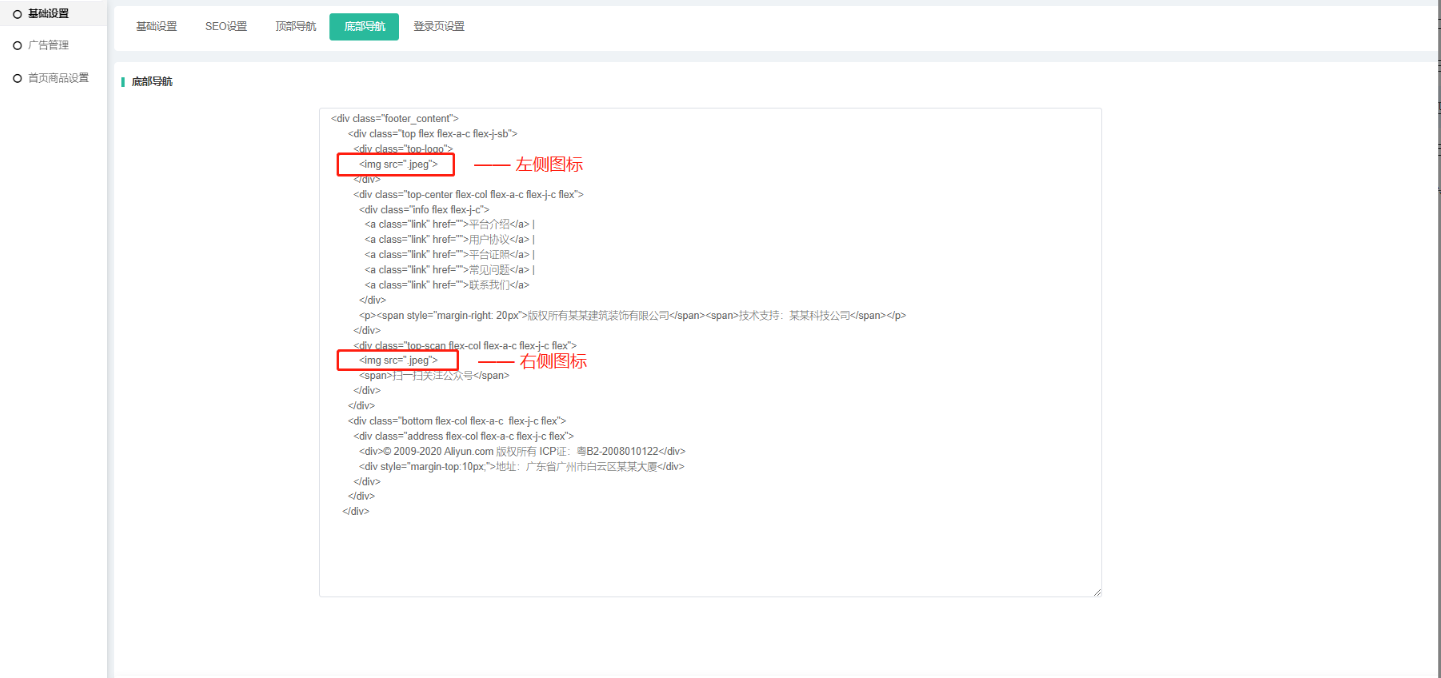
Task: Open the 顶部导航 tab
Action: (x=296, y=27)
